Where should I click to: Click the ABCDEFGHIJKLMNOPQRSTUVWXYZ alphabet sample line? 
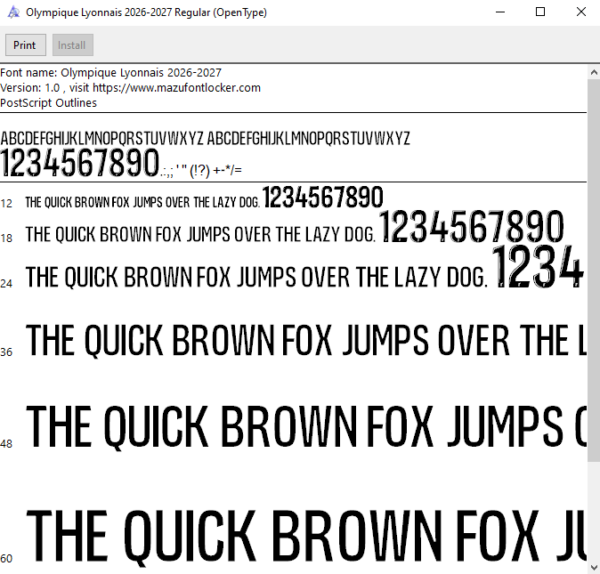(x=205, y=138)
